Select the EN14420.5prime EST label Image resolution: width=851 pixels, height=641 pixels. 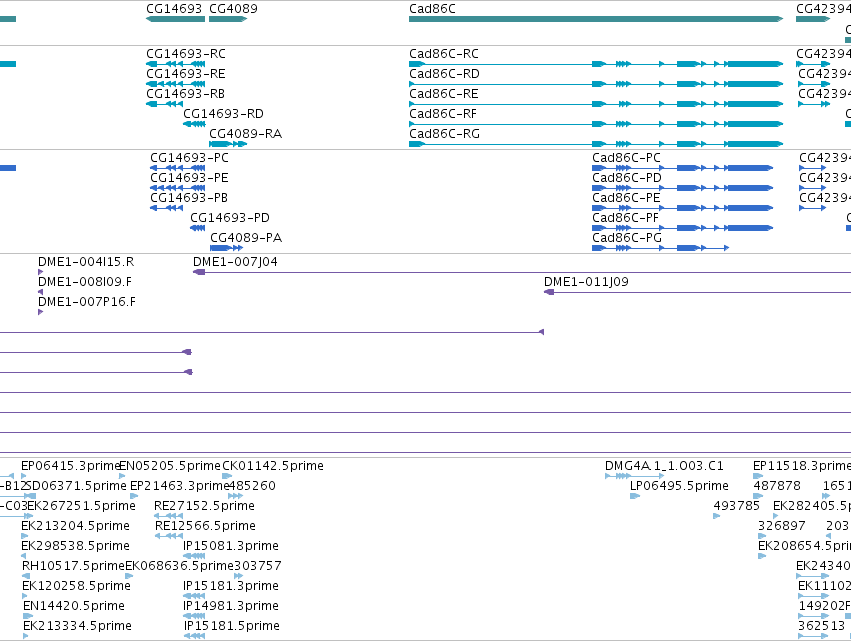tap(74, 607)
